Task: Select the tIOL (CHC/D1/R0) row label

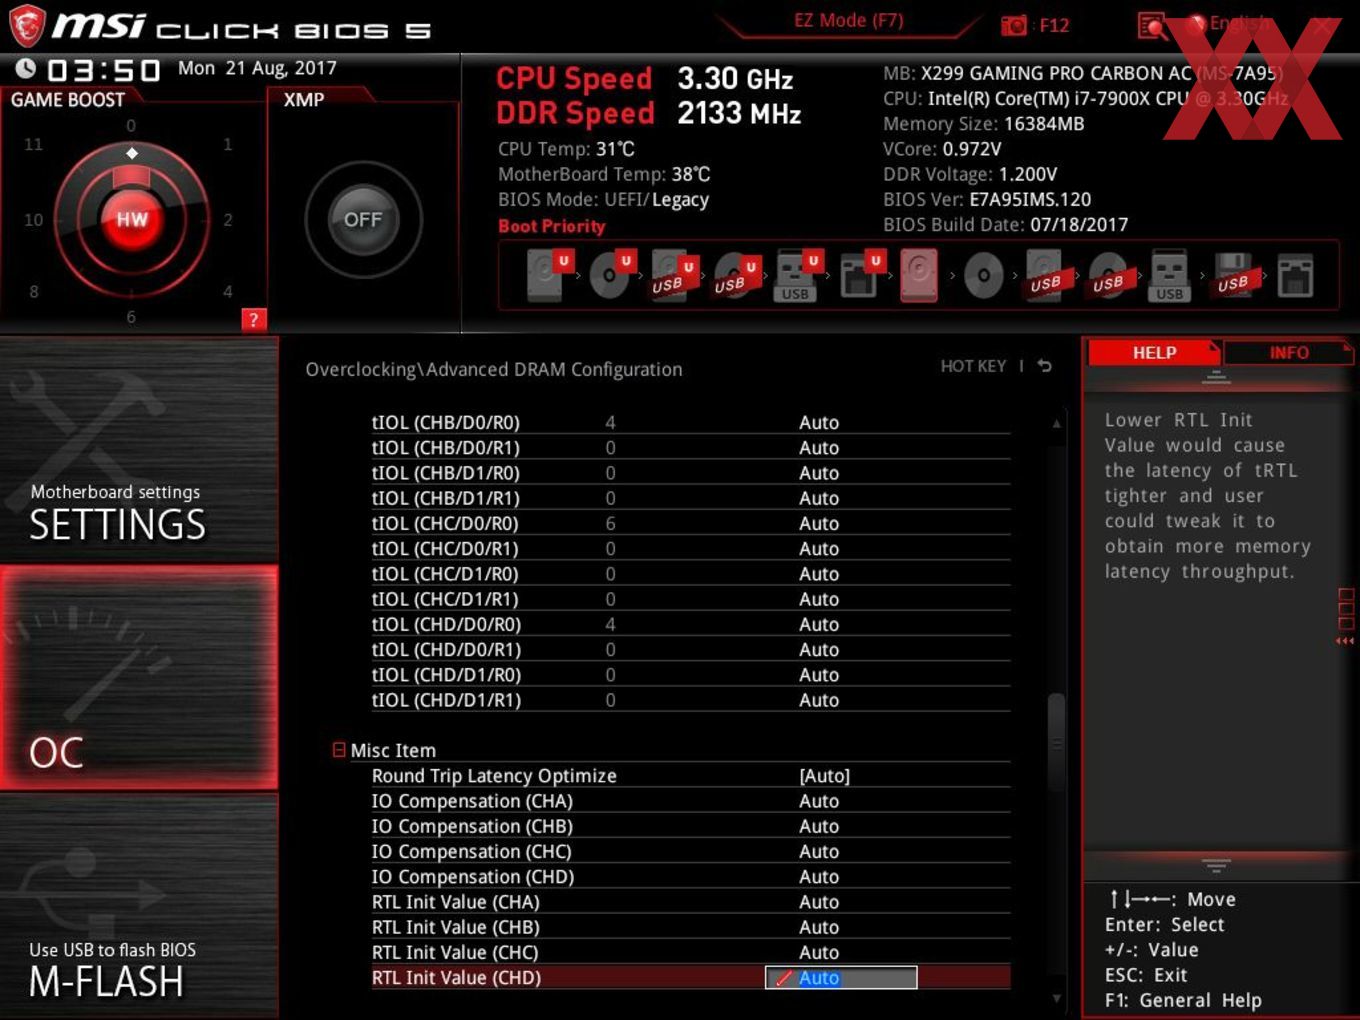Action: [x=445, y=574]
